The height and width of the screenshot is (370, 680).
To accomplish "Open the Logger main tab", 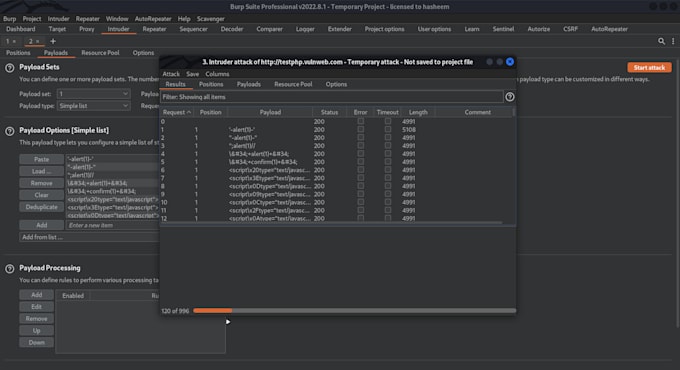I will coord(305,29).
